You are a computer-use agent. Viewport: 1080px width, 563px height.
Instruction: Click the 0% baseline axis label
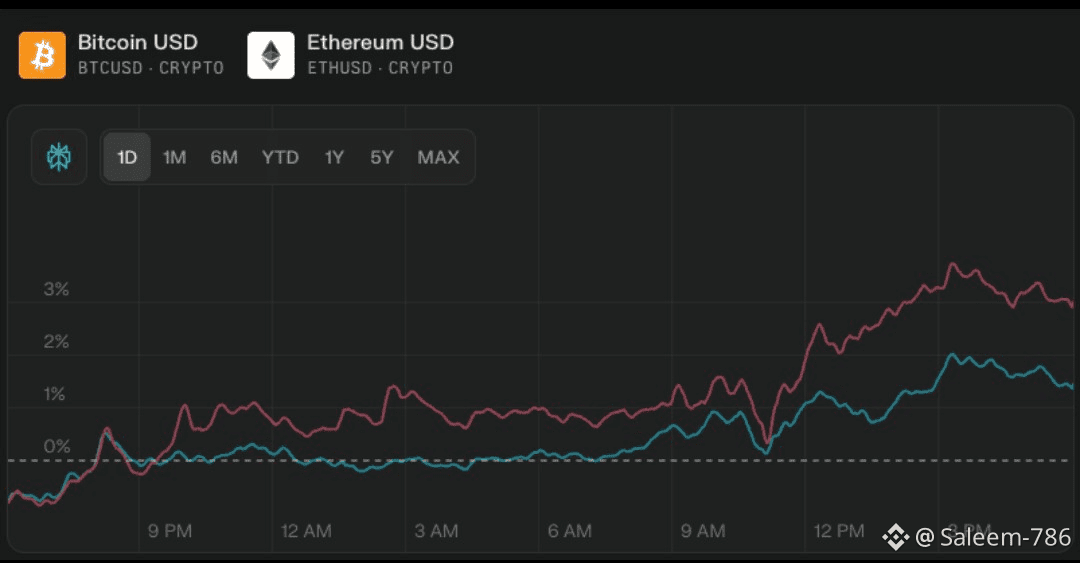pos(57,446)
